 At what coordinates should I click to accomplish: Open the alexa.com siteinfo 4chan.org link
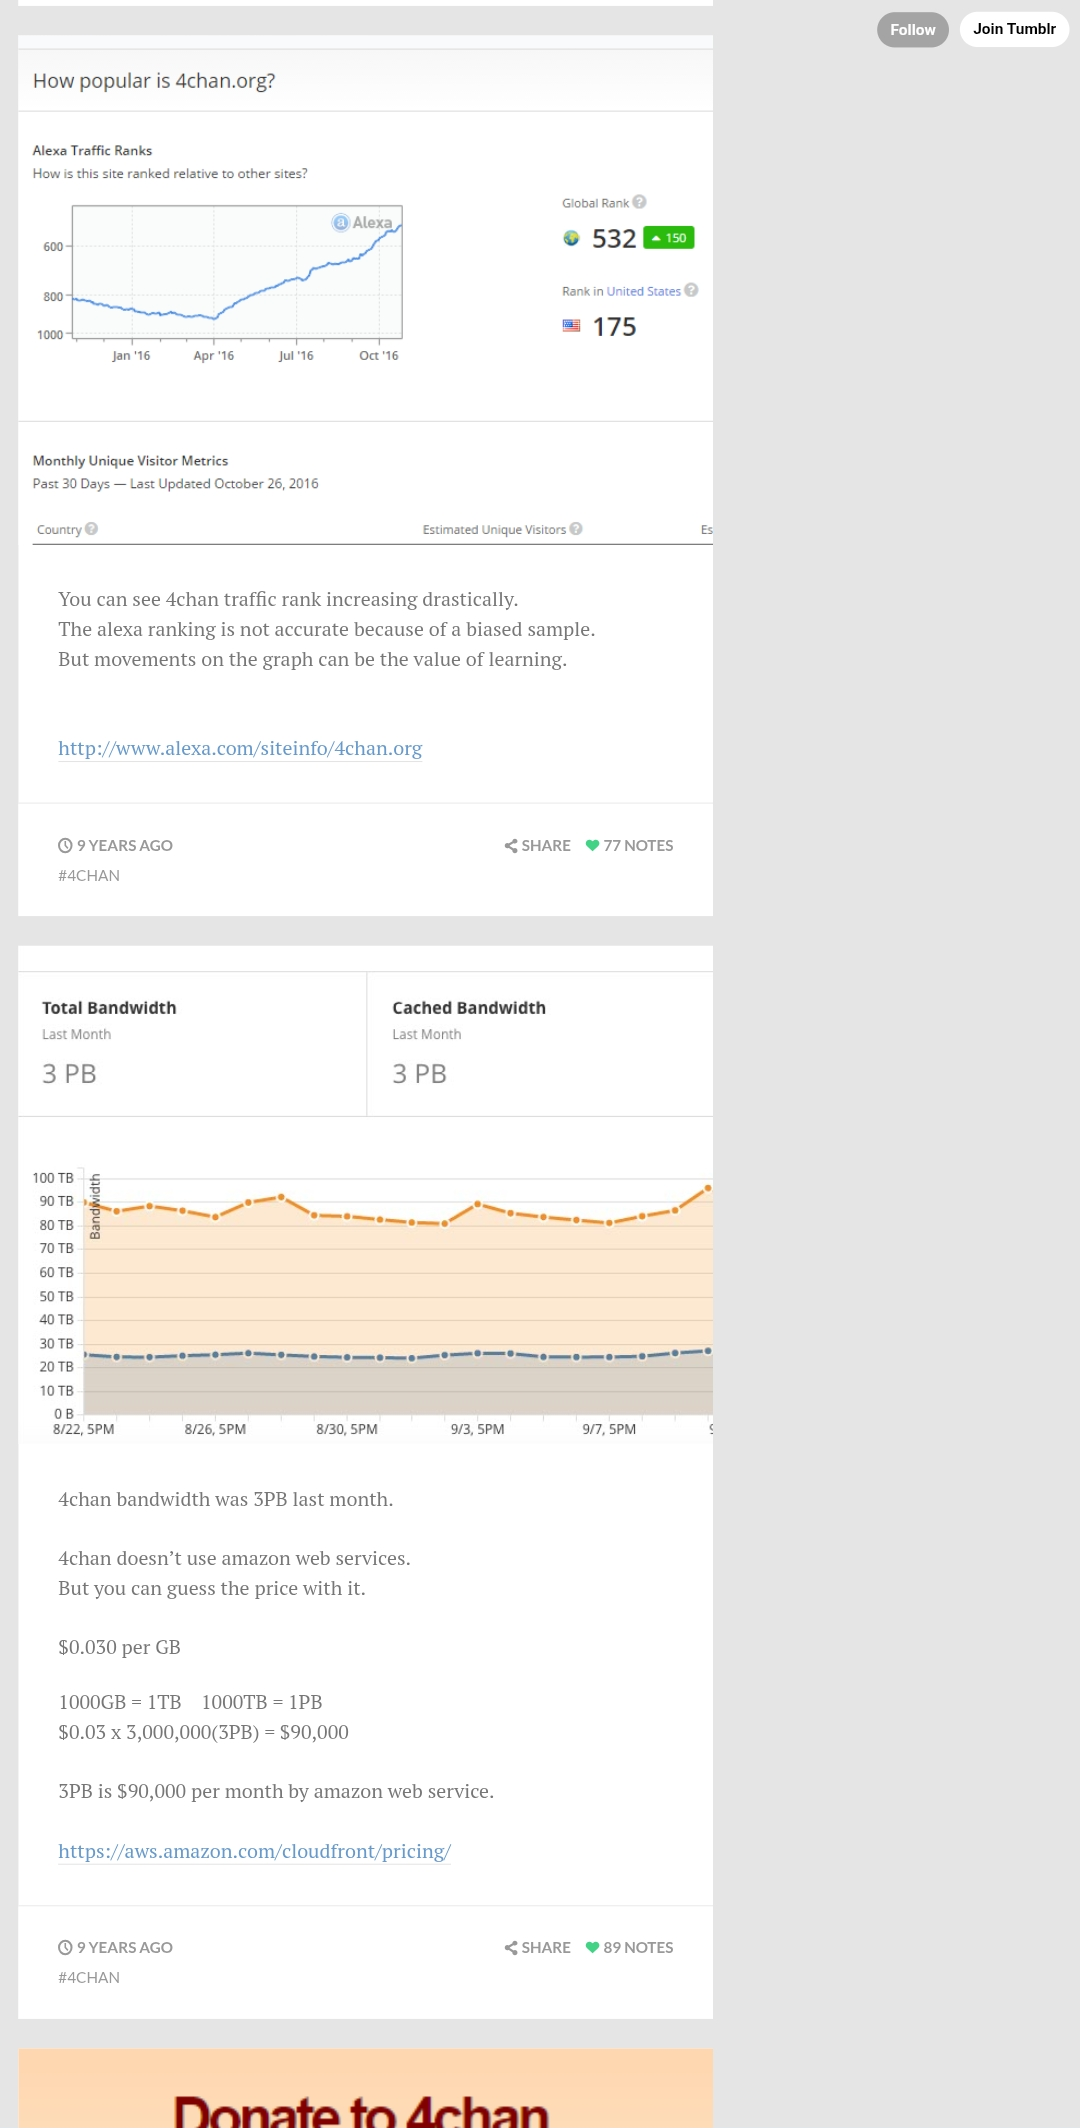(x=240, y=748)
